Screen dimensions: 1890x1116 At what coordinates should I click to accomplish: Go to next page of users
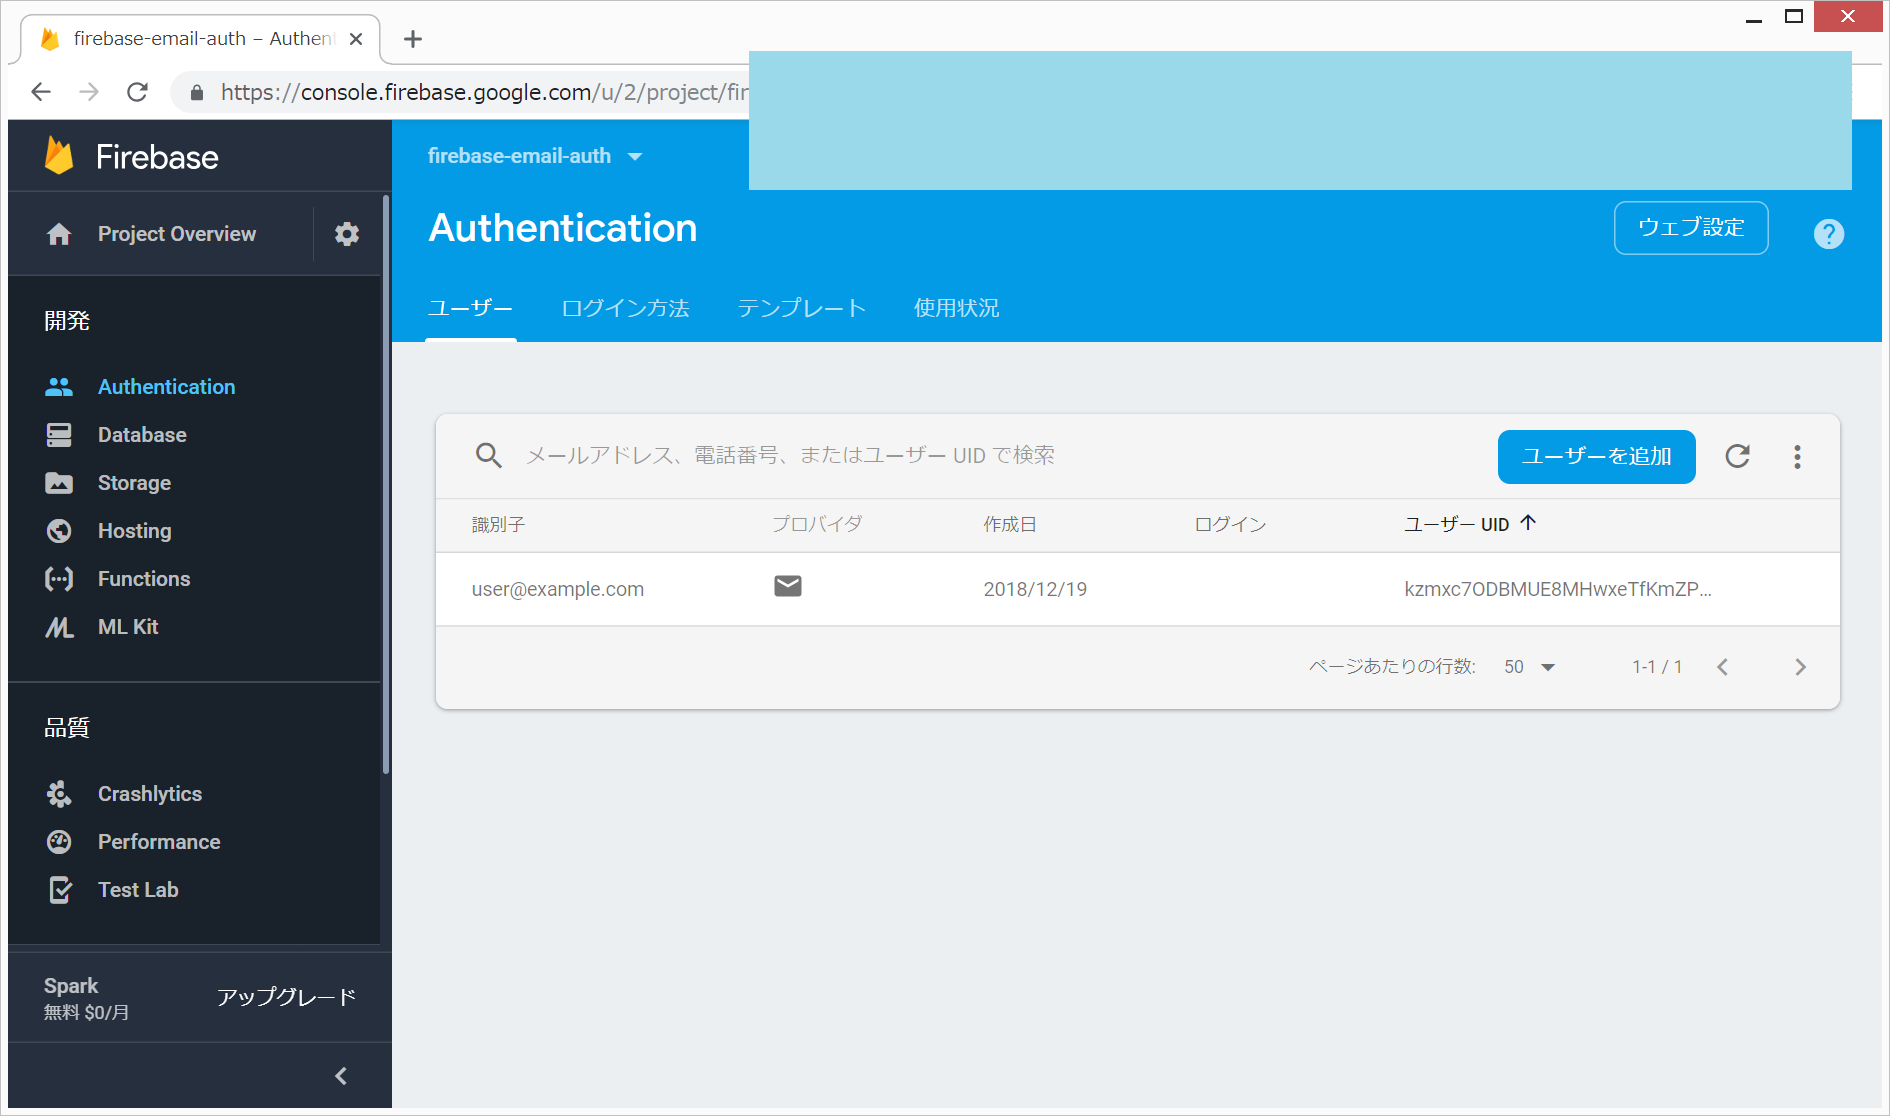pos(1800,667)
